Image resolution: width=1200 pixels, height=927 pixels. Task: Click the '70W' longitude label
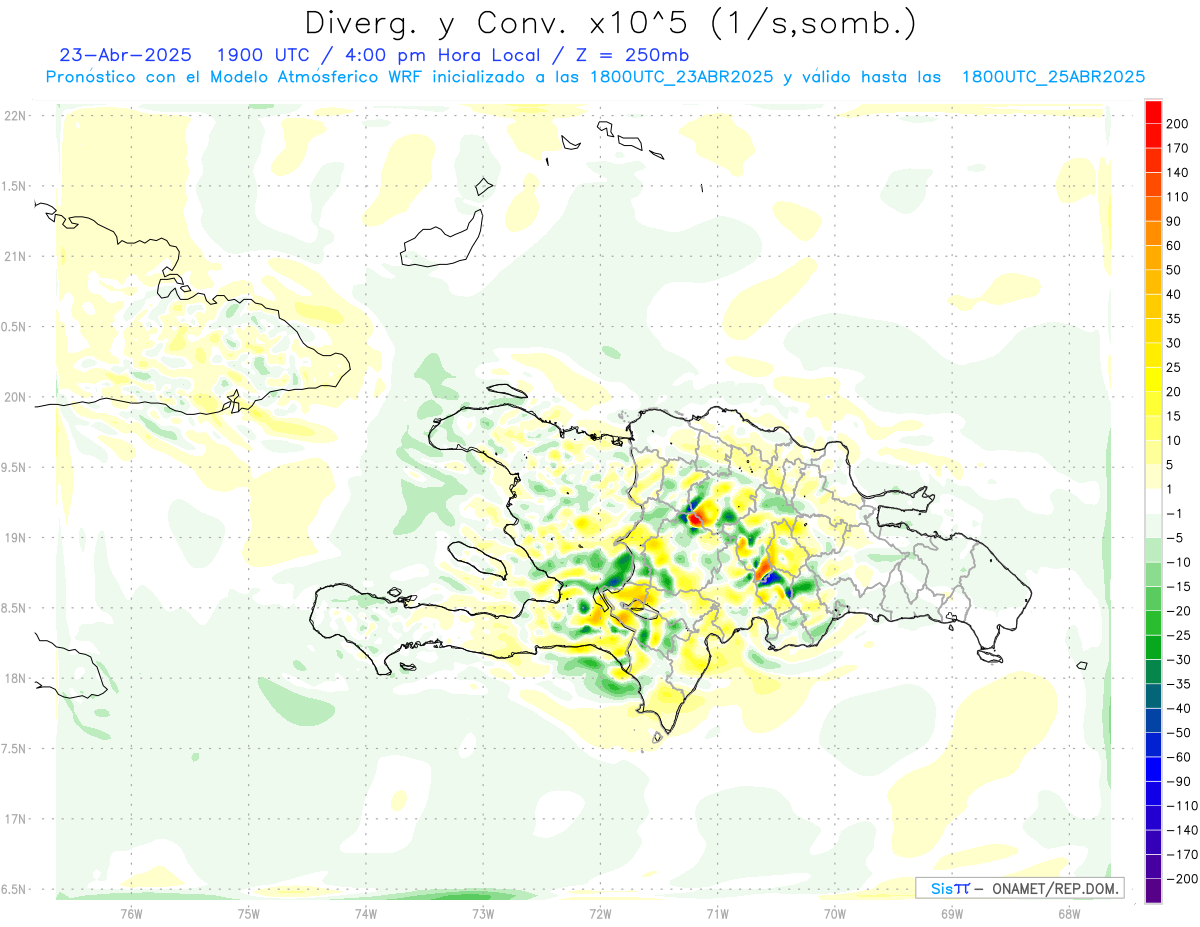pos(835,914)
